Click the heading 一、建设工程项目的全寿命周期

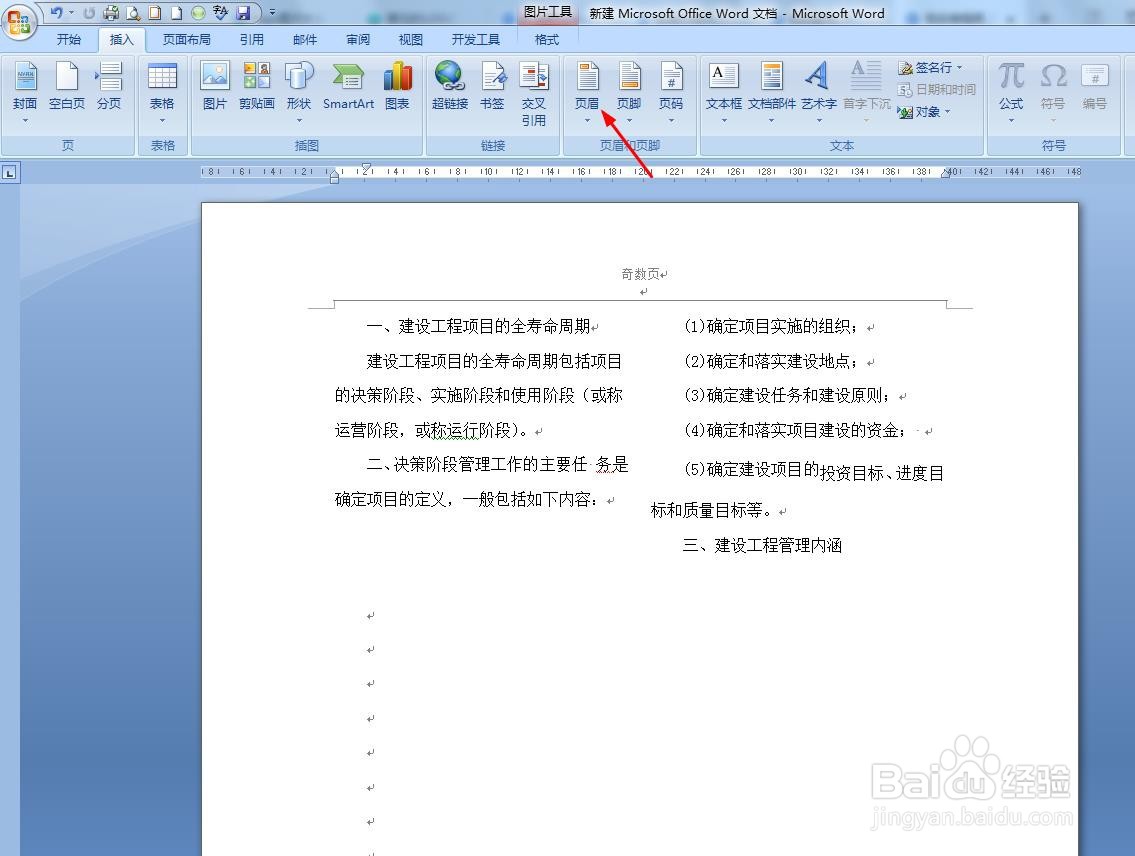click(478, 327)
